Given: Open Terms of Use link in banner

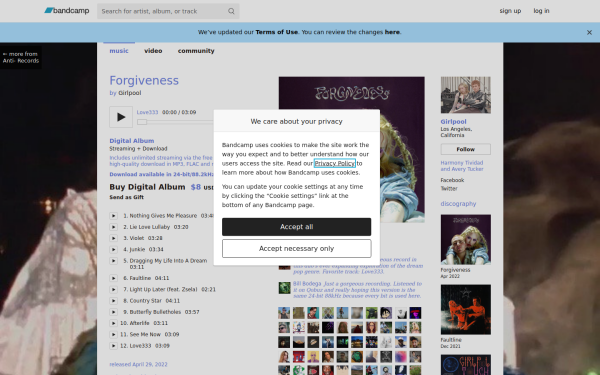Looking at the screenshot, I should (277, 32).
